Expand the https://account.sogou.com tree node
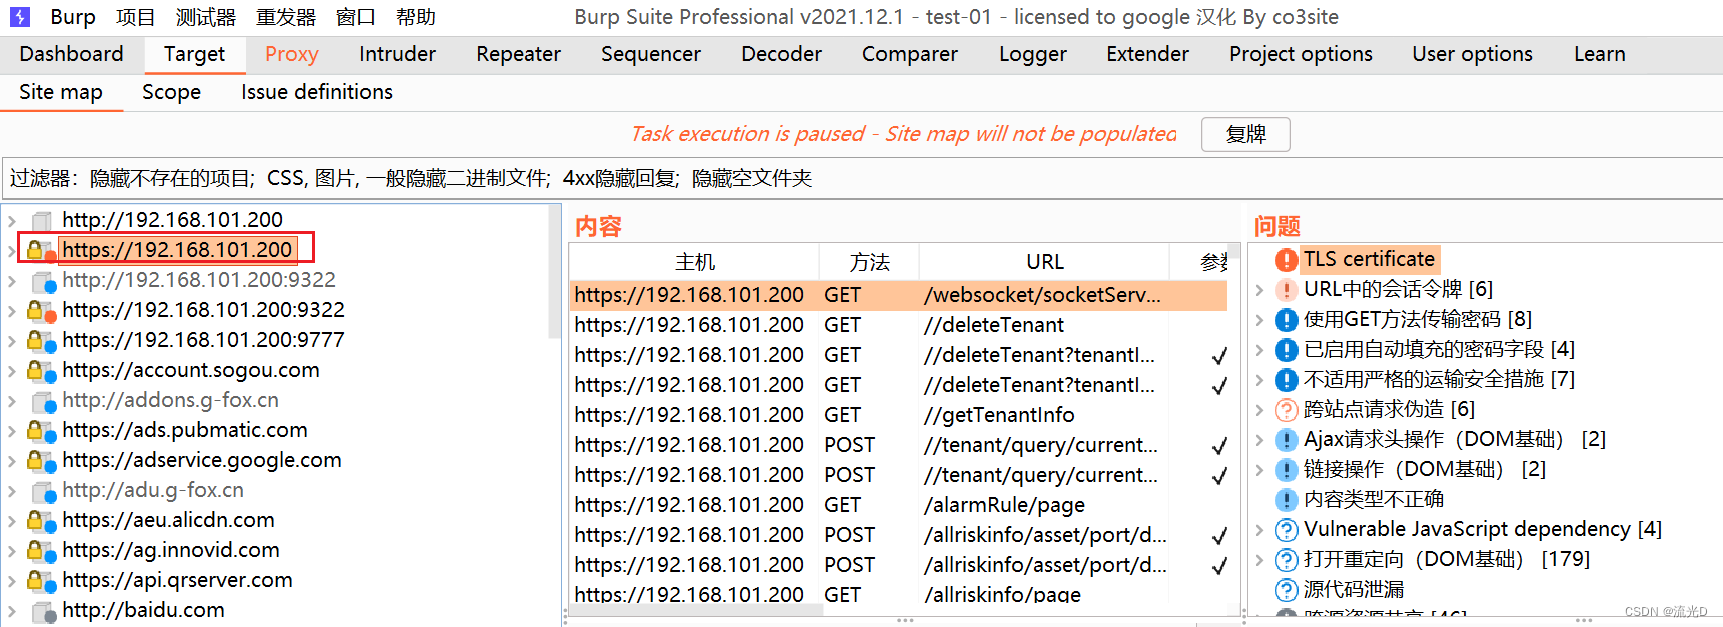The height and width of the screenshot is (627, 1723). point(12,370)
